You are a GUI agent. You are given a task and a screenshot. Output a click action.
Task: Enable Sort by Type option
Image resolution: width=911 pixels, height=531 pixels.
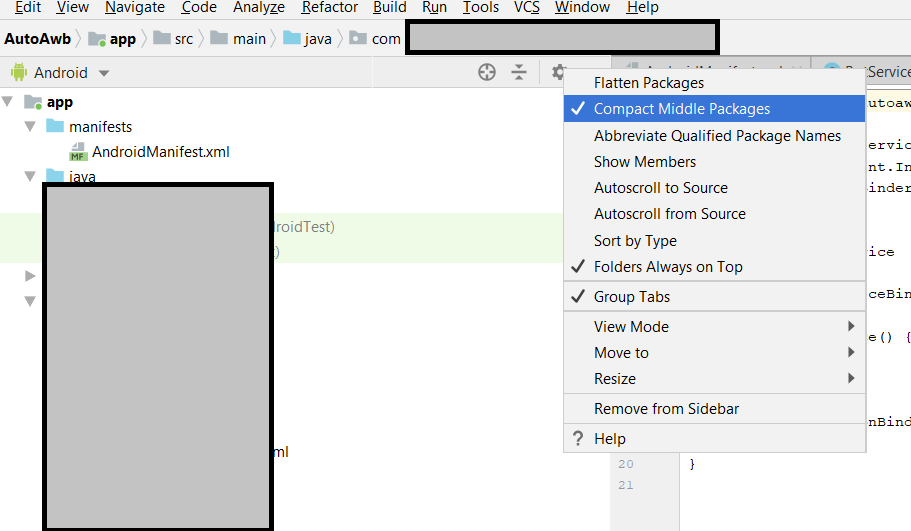pos(715,241)
